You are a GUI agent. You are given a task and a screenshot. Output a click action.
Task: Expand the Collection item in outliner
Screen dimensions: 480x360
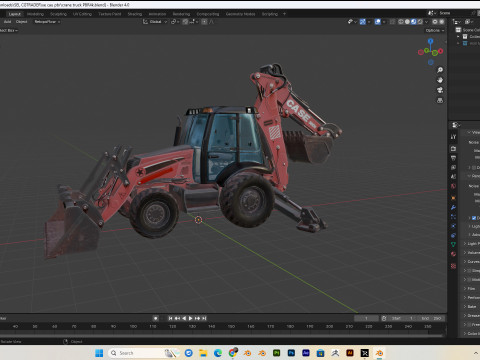coord(458,37)
